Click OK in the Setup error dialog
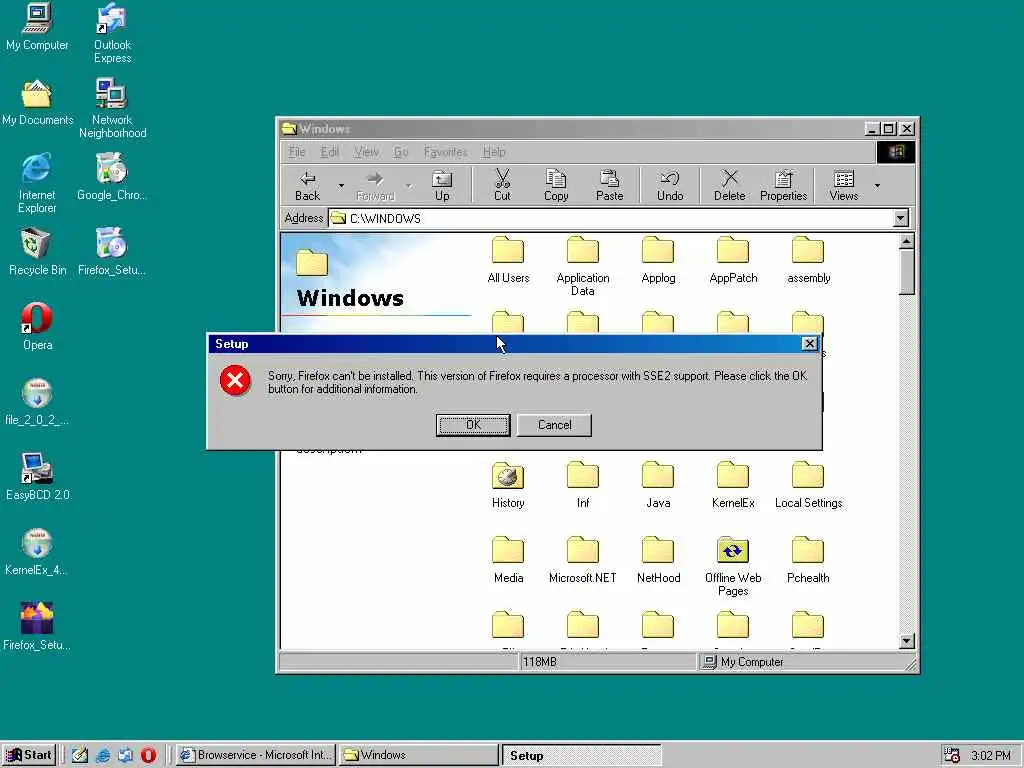The width and height of the screenshot is (1024, 768). coord(473,425)
